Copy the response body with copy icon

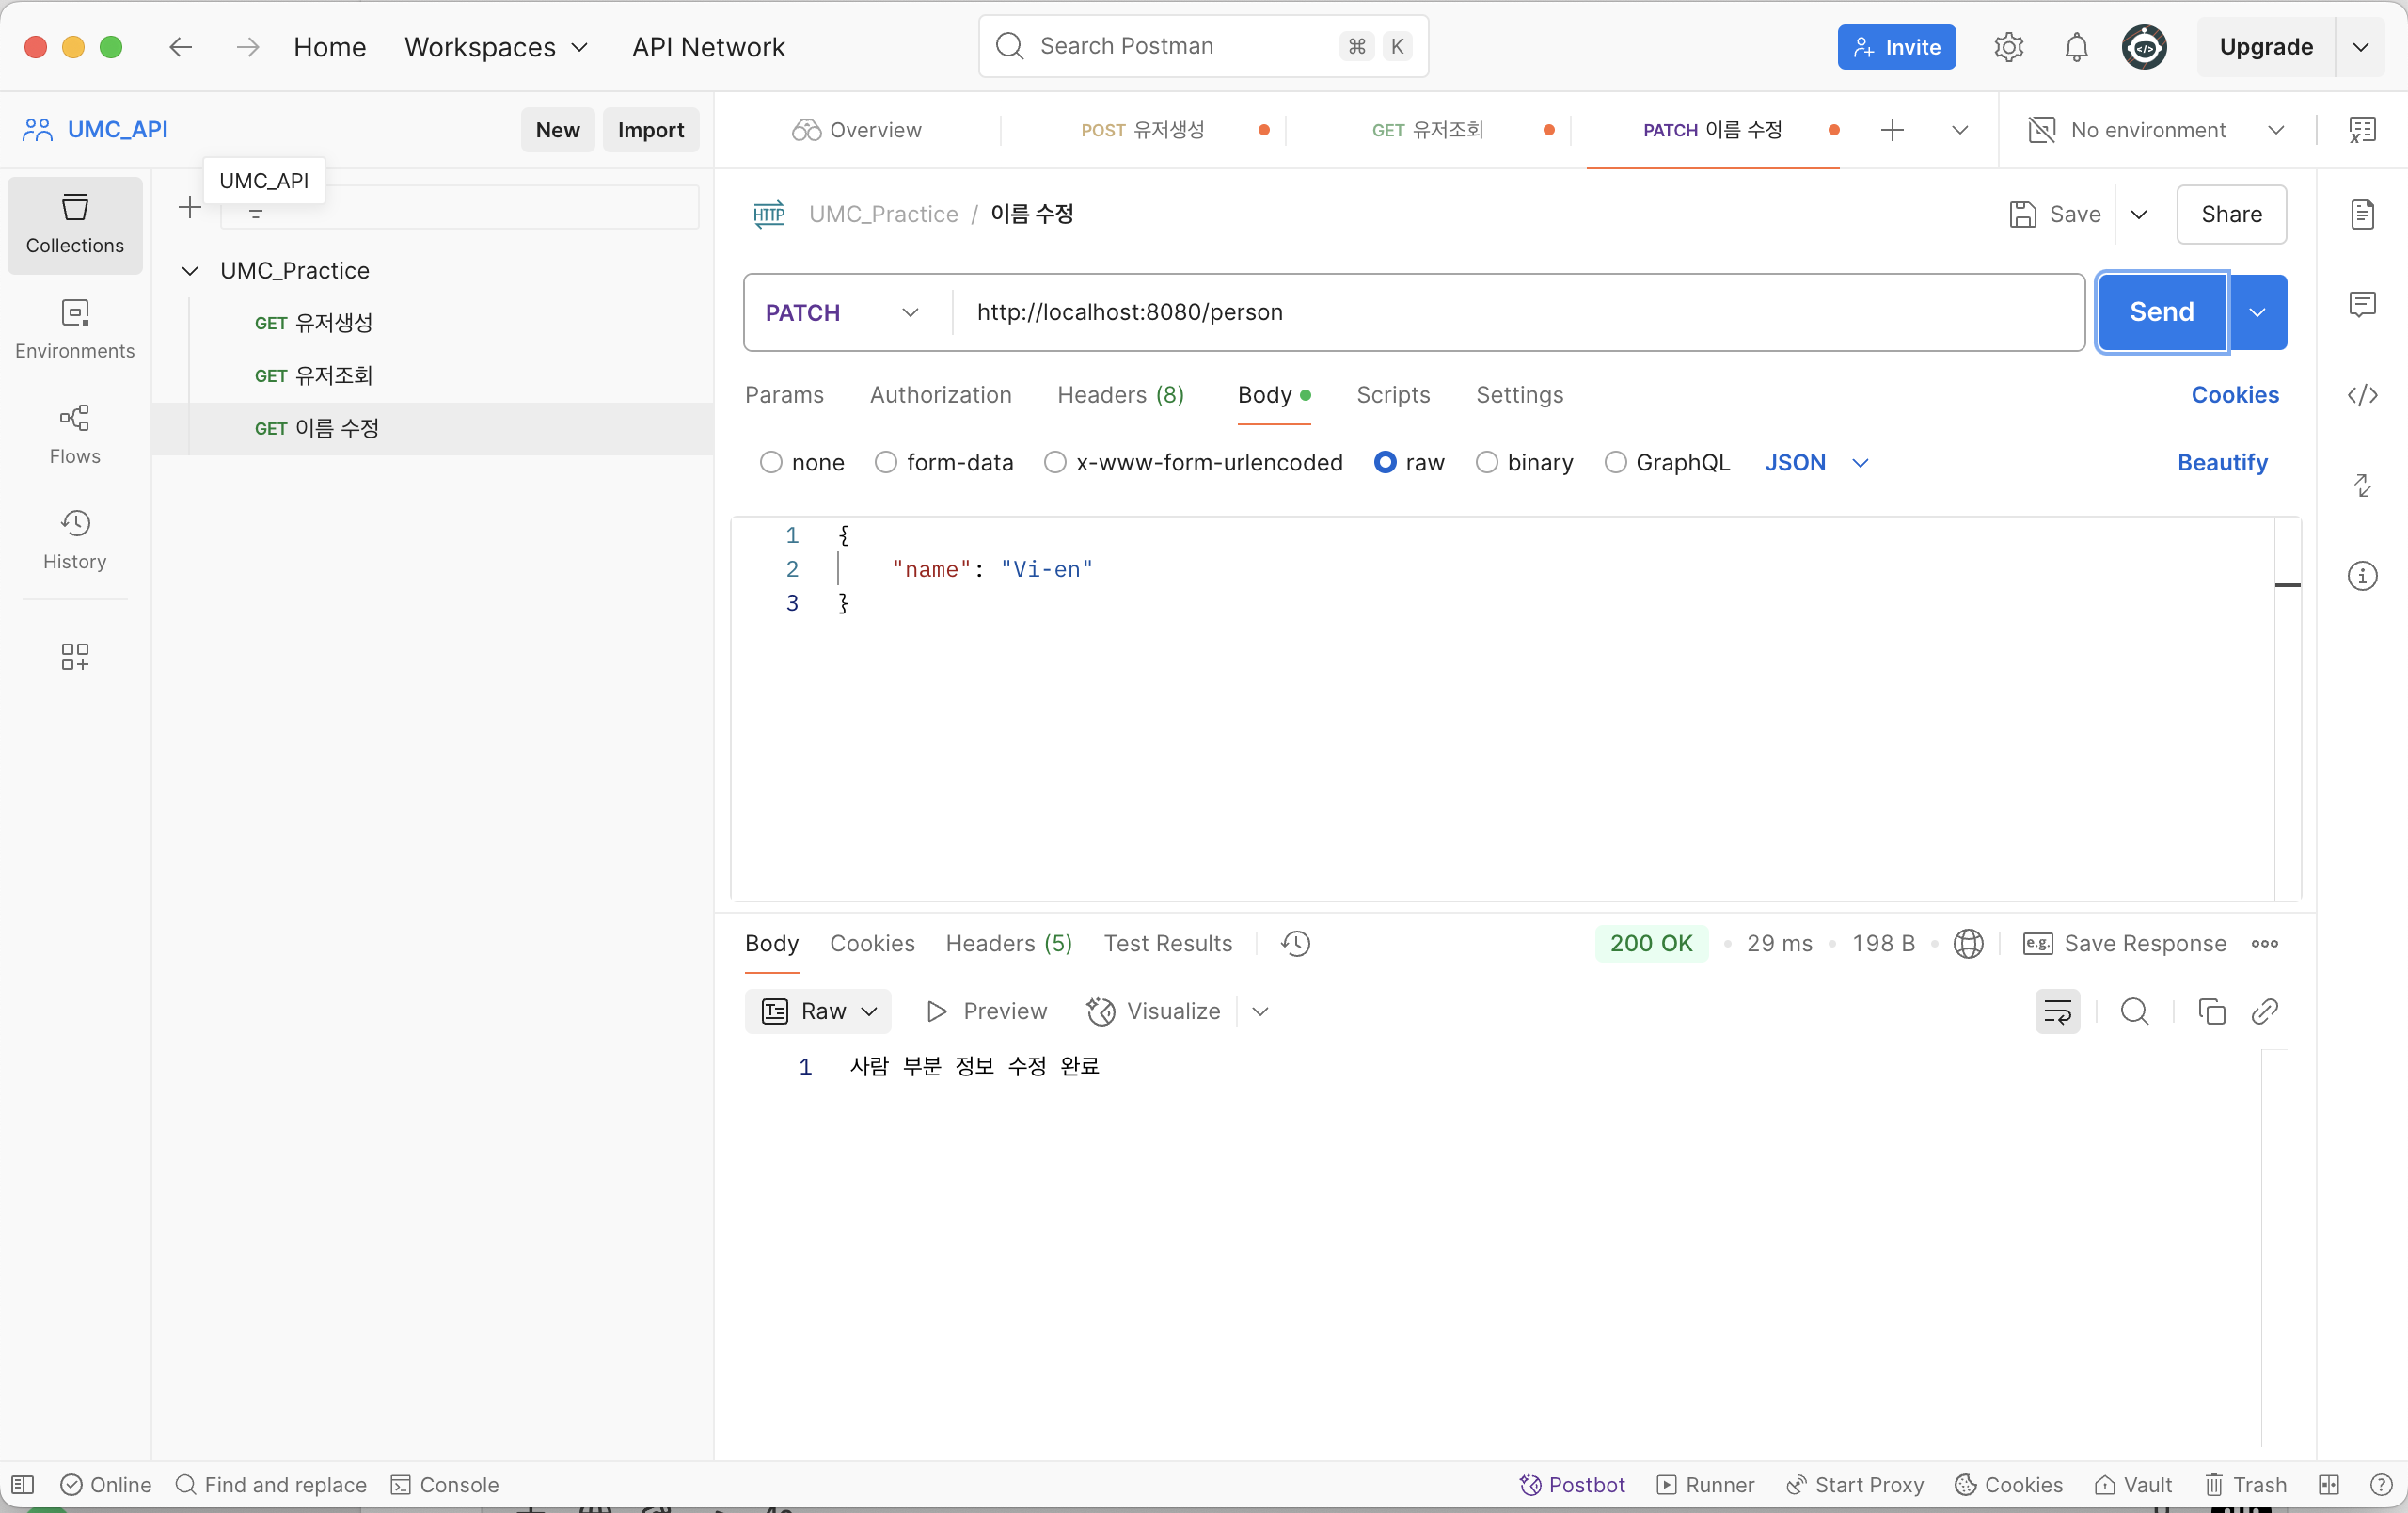(x=2211, y=1012)
